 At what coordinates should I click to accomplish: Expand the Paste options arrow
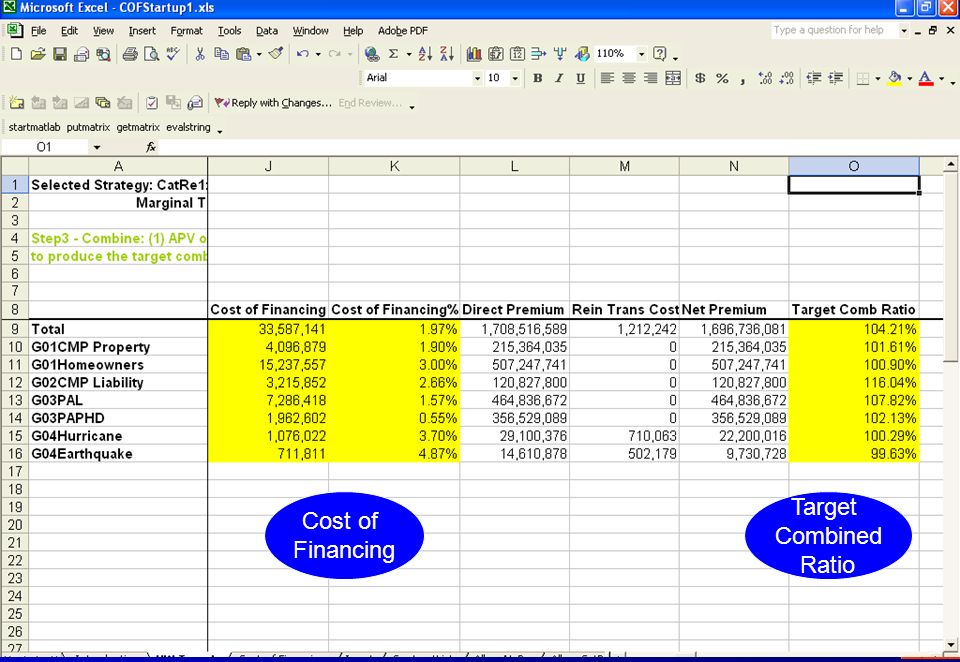(259, 54)
